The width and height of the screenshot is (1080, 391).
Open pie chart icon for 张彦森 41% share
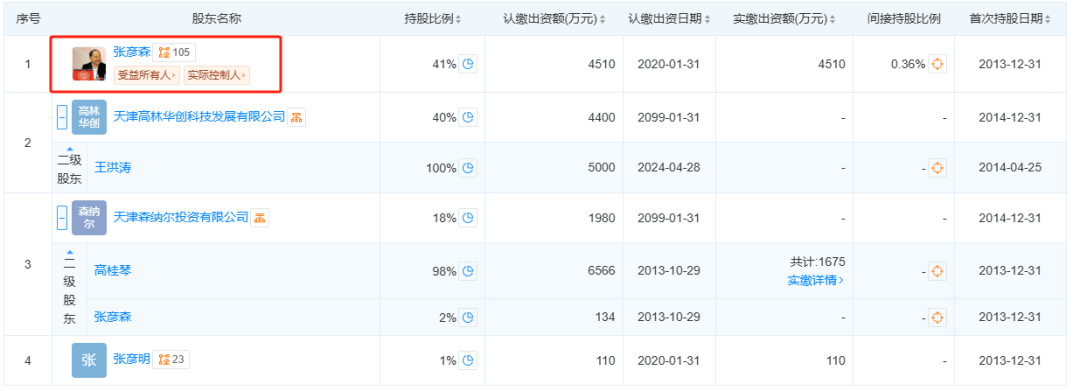pyautogui.click(x=468, y=64)
